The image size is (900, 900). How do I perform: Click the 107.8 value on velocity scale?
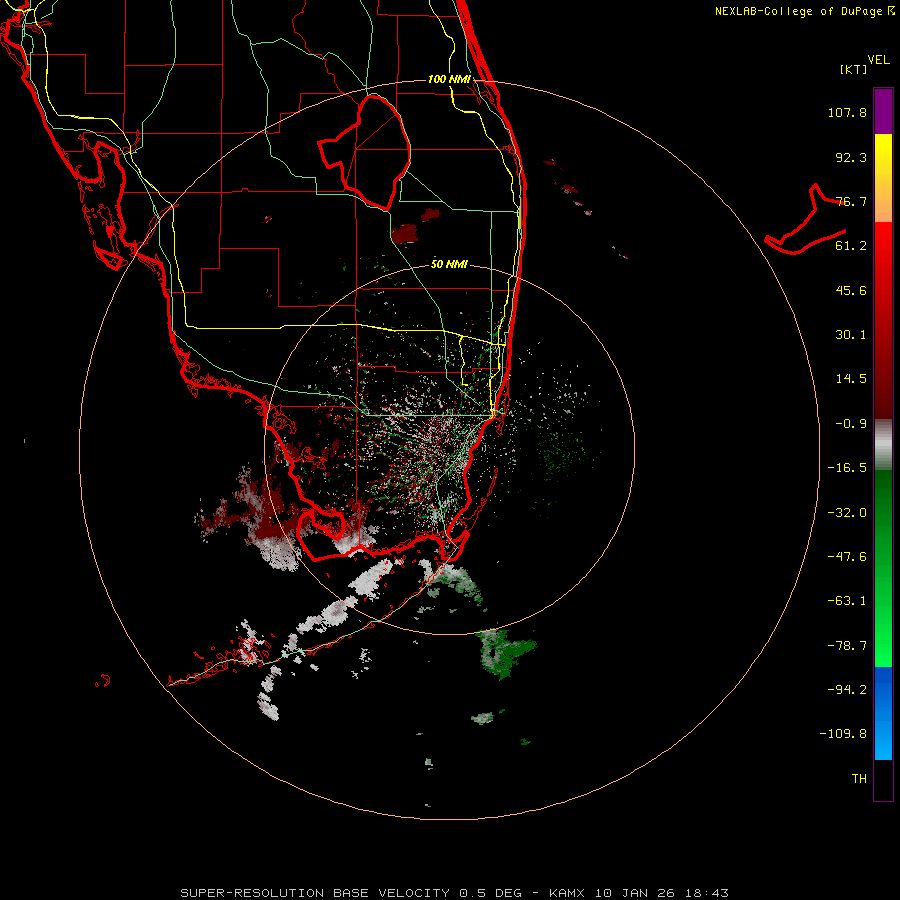click(847, 112)
